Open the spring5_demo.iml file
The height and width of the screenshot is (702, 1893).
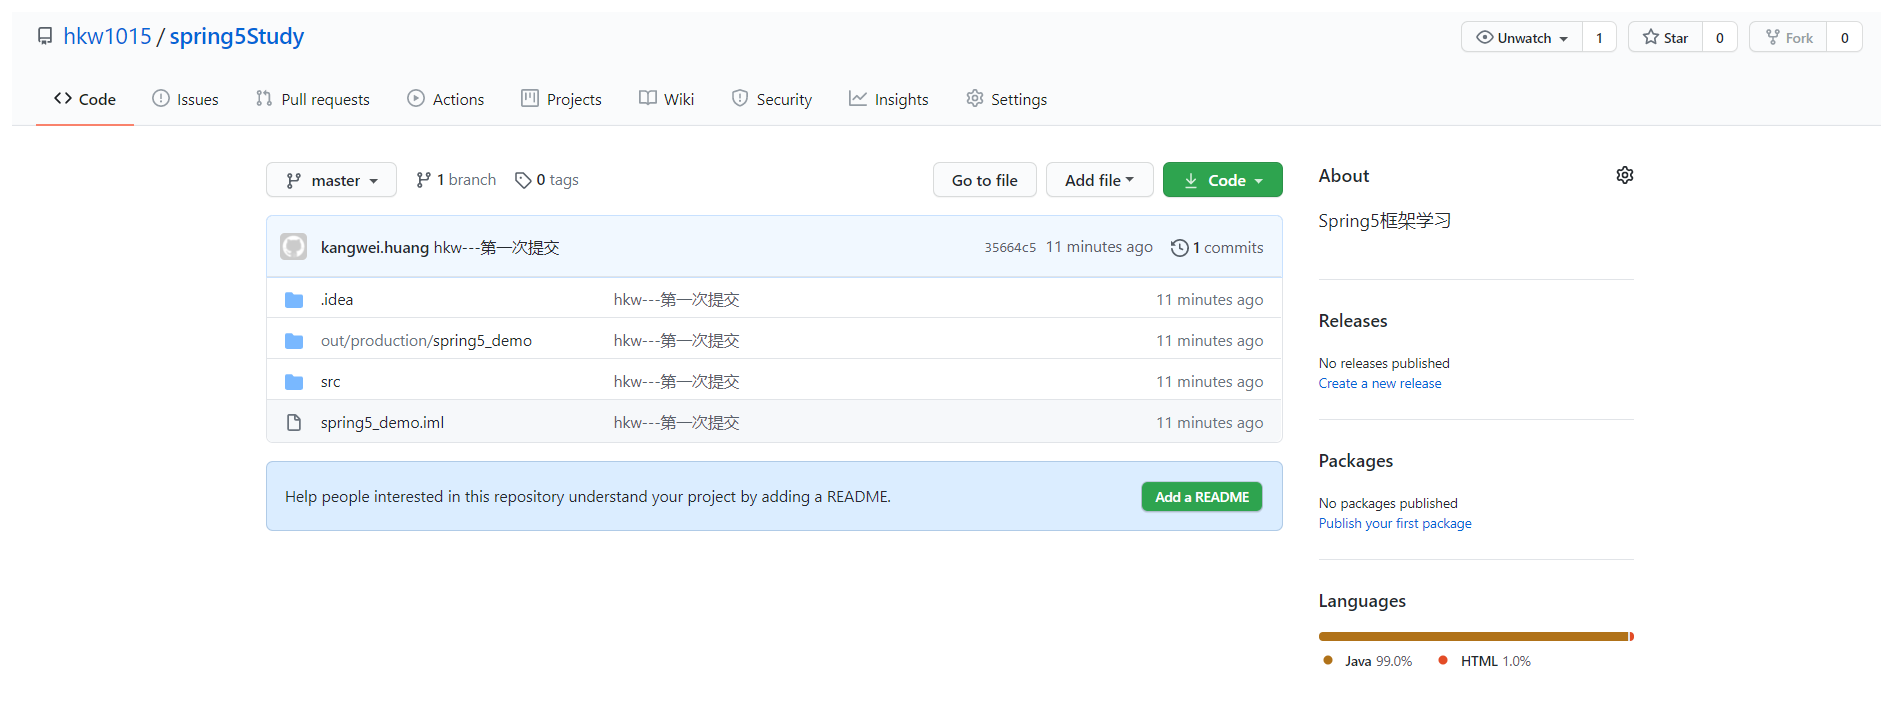click(x=382, y=423)
